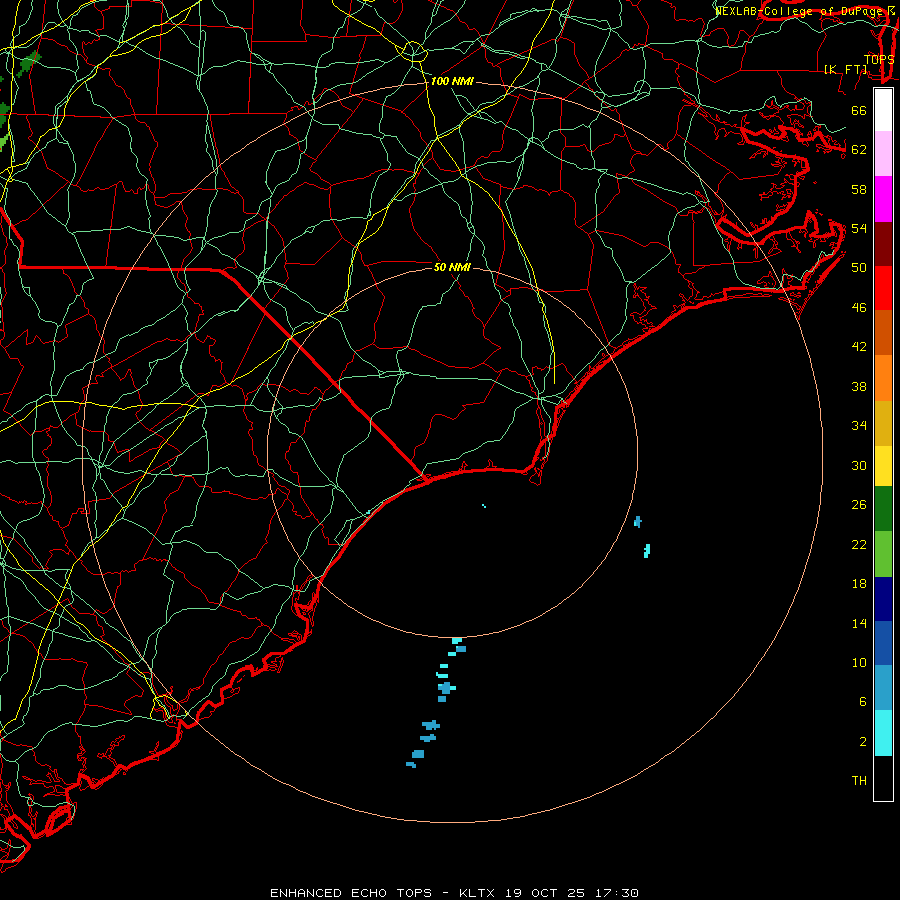Click the cyan echo at the 50 NMI ring south
The height and width of the screenshot is (900, 900).
point(457,641)
